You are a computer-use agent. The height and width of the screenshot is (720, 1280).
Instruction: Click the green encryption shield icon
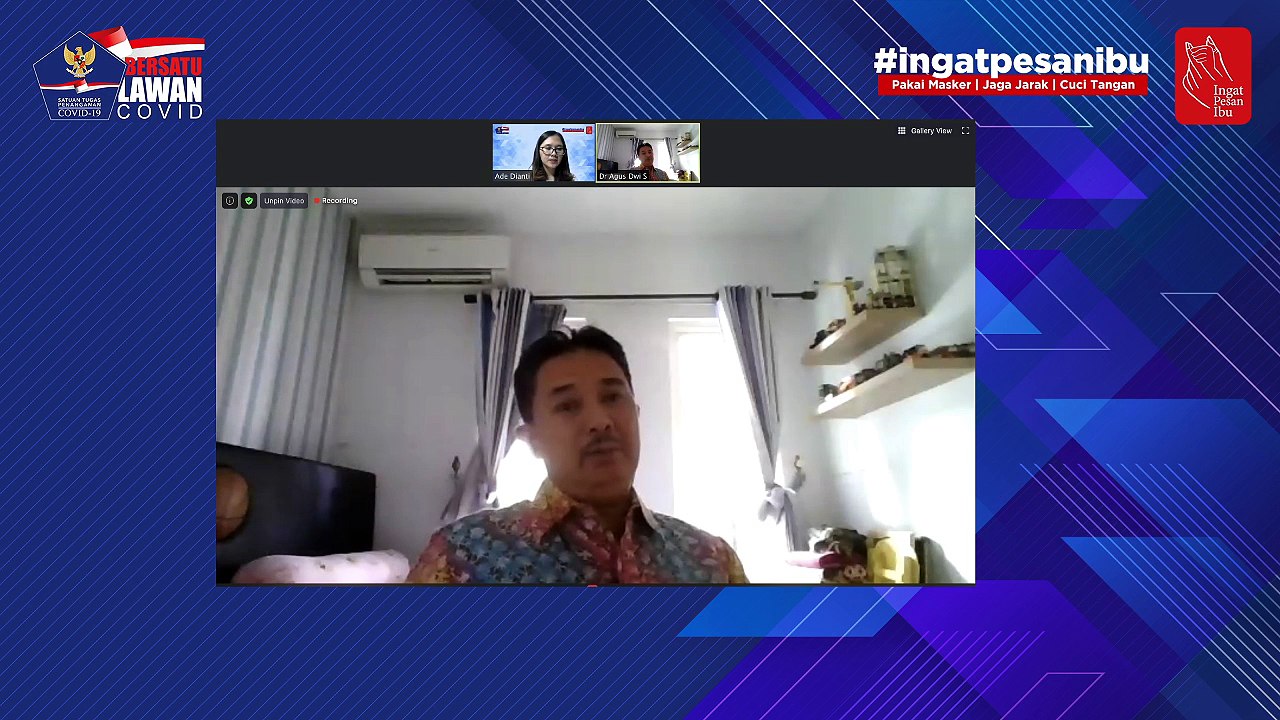coord(249,201)
